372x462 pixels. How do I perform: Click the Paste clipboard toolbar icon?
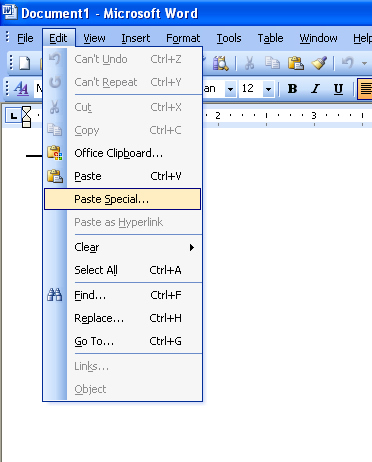pyautogui.click(x=296, y=63)
